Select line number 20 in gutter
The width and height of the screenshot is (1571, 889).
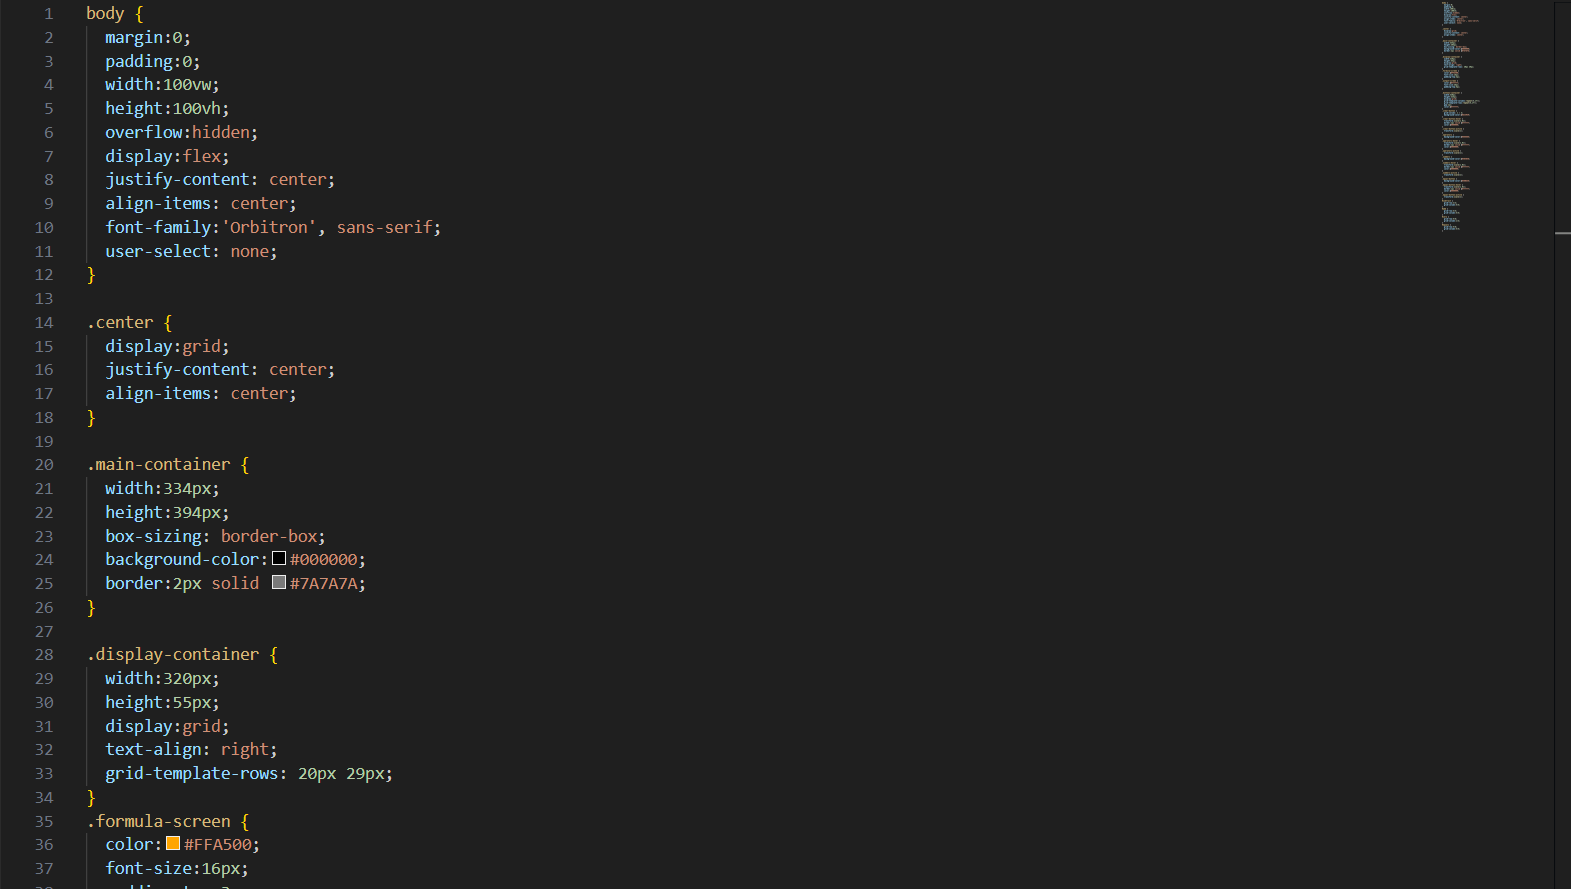(x=44, y=464)
